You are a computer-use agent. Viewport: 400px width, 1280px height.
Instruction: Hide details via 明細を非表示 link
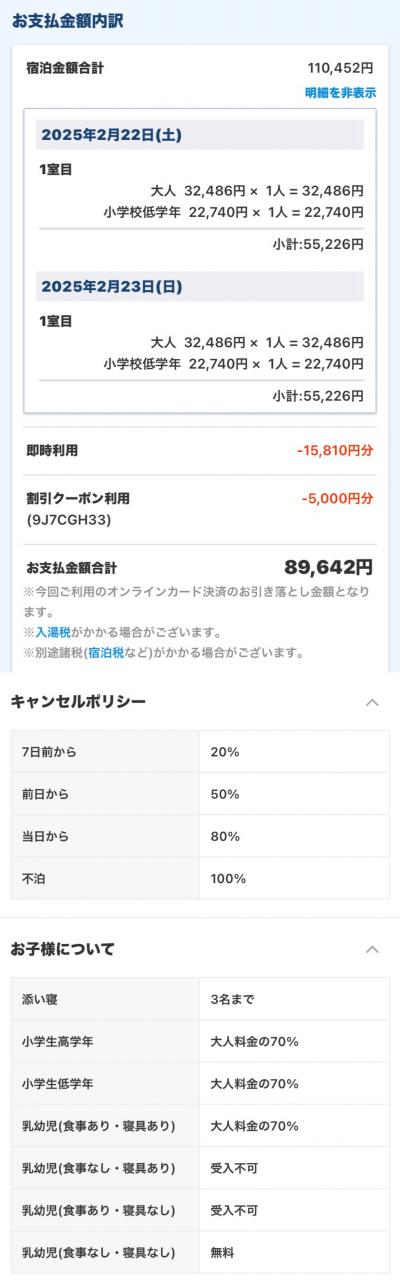340,93
